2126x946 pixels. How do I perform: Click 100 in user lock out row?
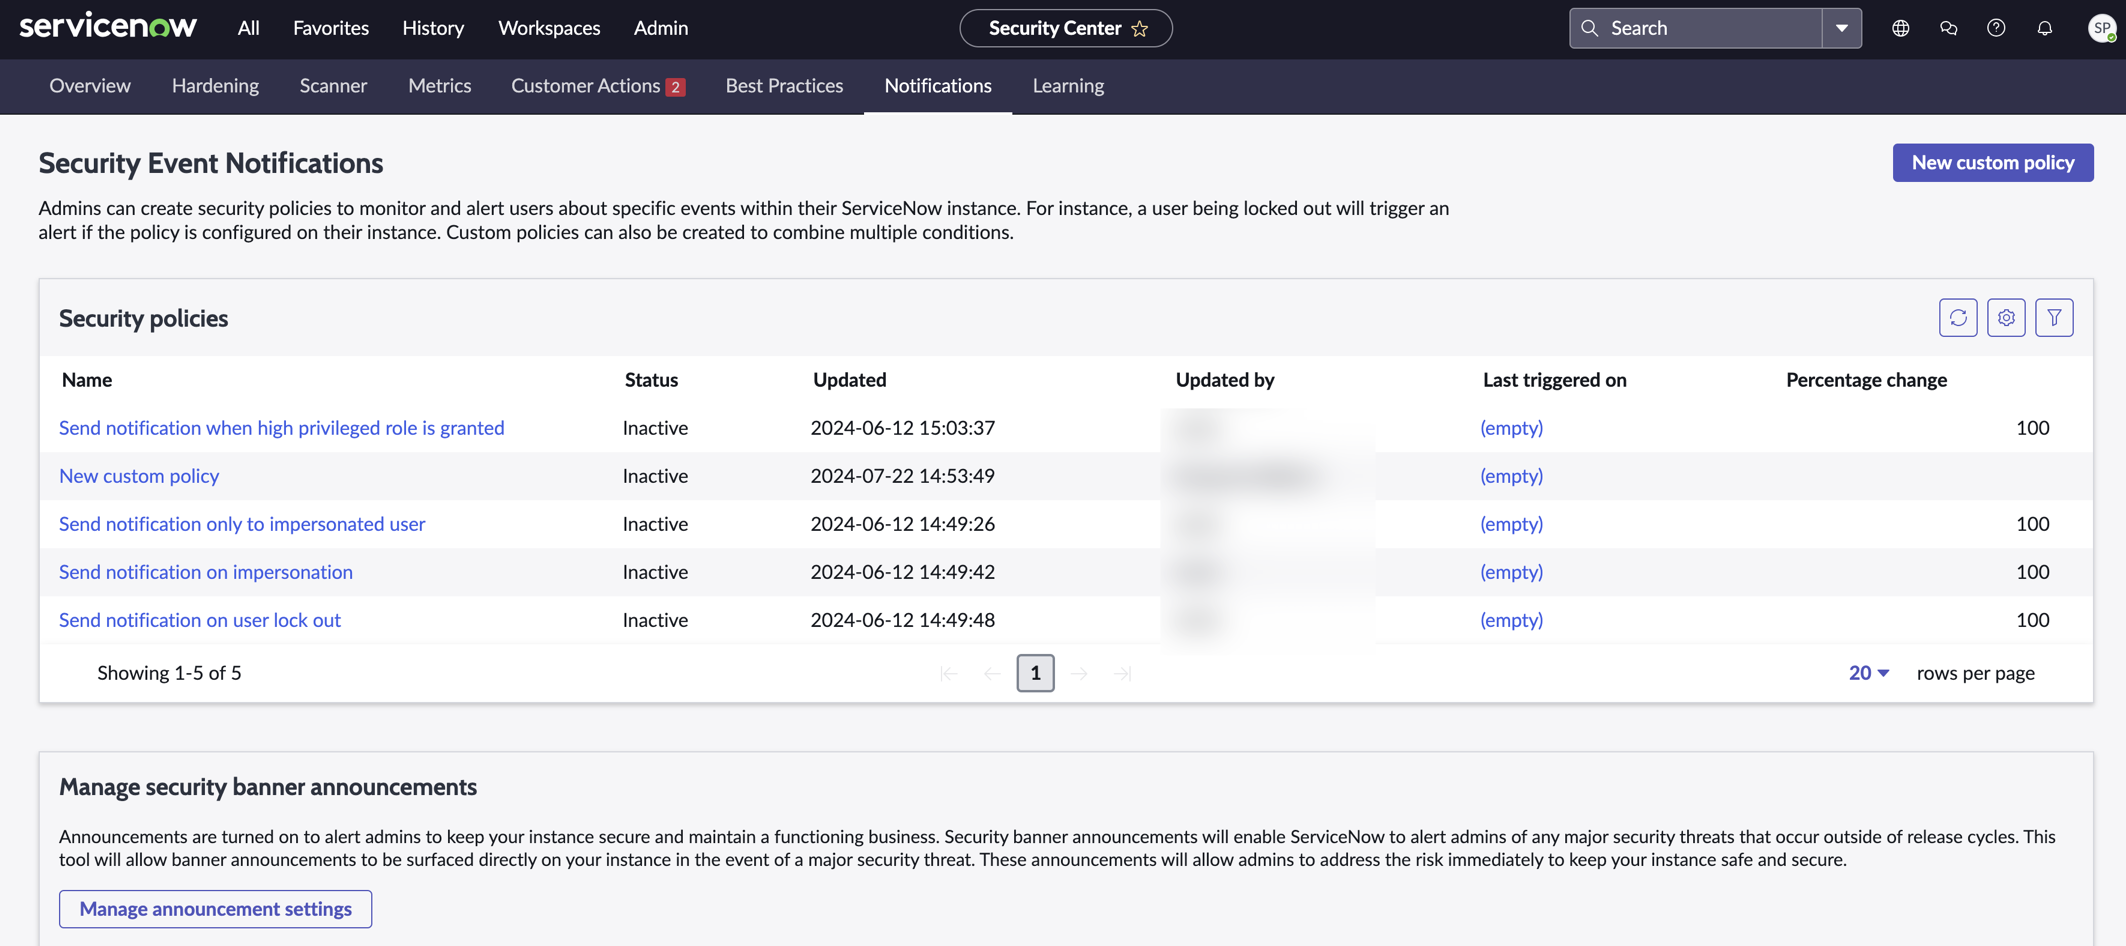point(2032,620)
